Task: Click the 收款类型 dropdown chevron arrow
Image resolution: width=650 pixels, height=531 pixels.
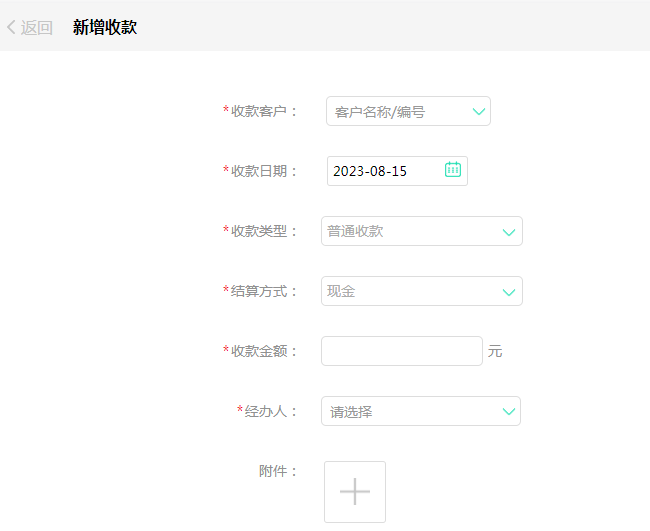Action: tap(509, 232)
